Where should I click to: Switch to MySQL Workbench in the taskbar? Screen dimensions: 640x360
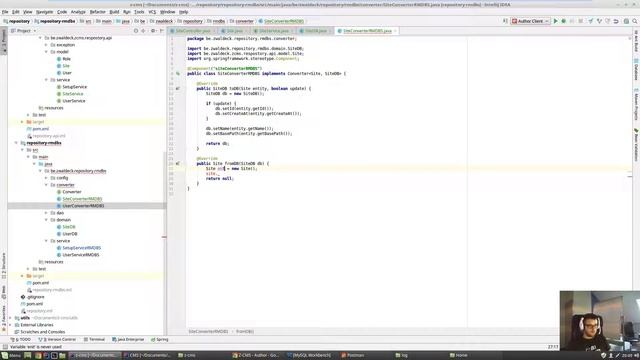309,356
